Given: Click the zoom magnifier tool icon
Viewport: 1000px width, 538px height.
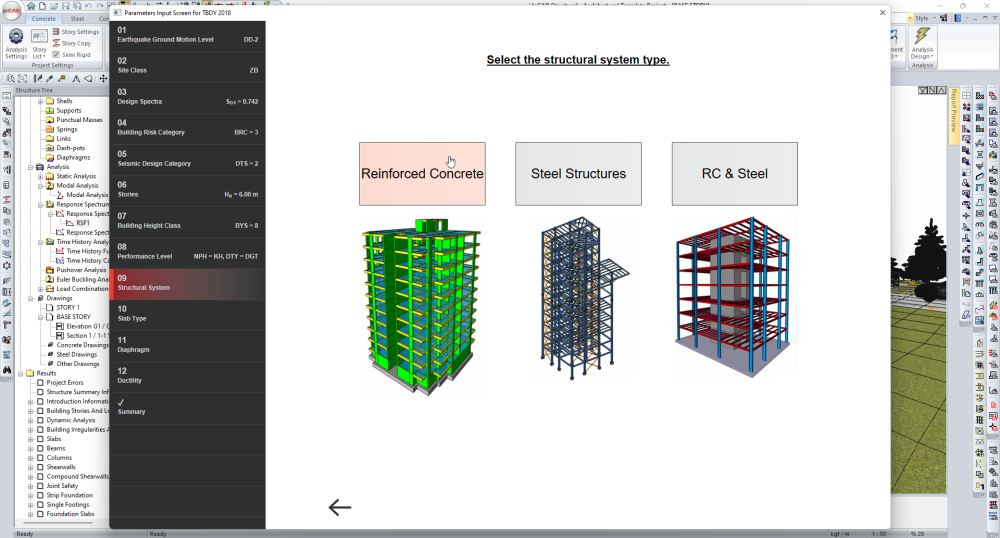Looking at the screenshot, I should coord(10,78).
